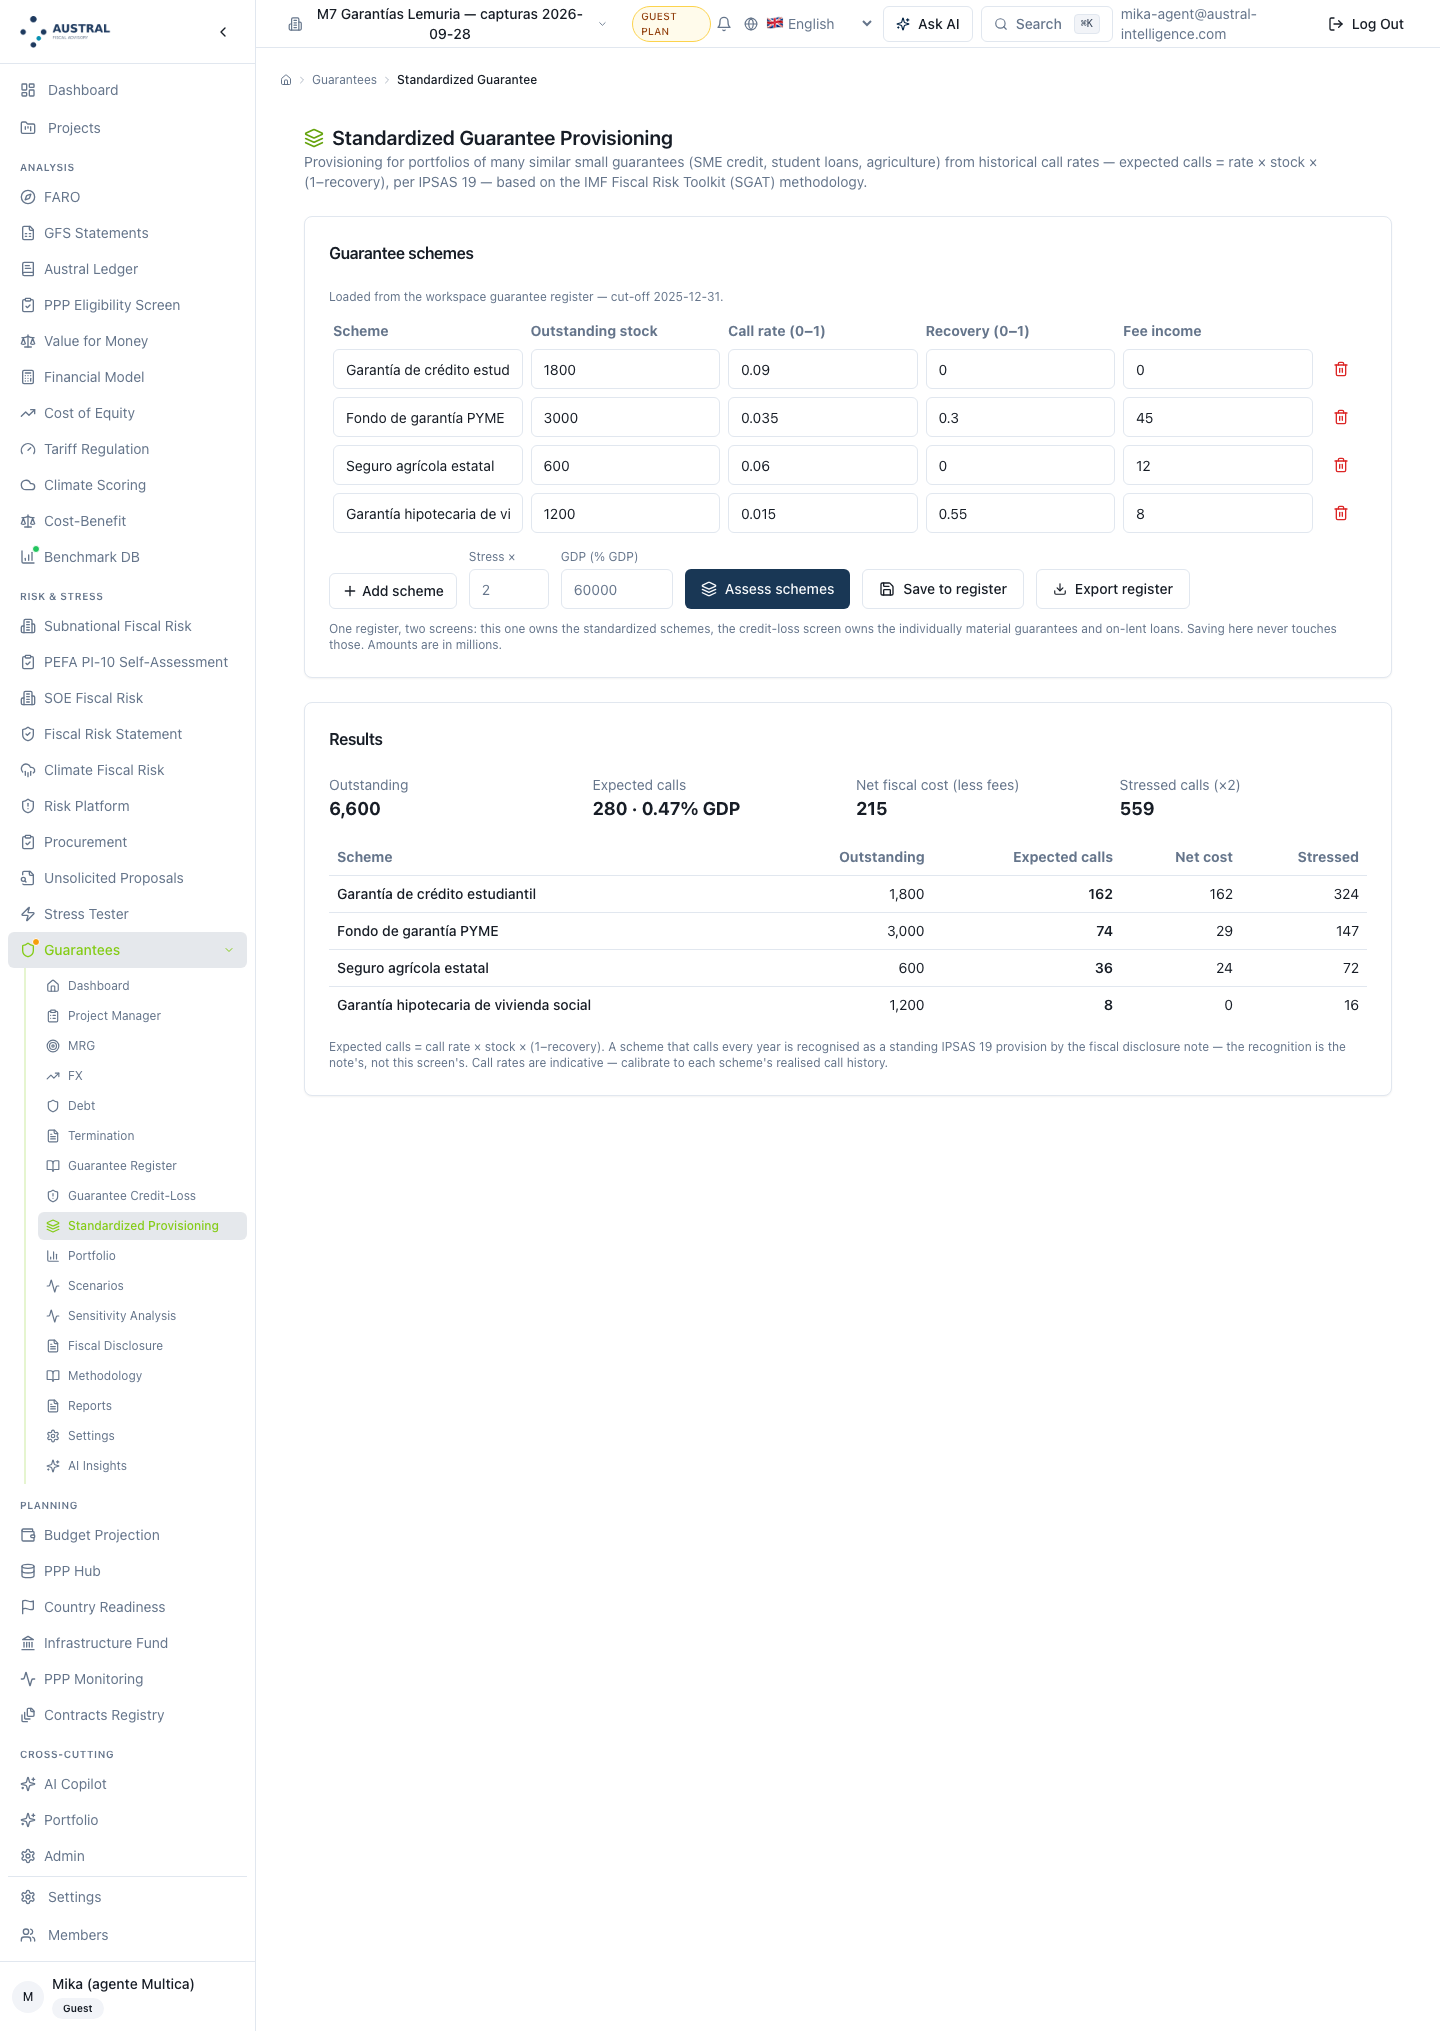Run Assess schemes

(767, 589)
